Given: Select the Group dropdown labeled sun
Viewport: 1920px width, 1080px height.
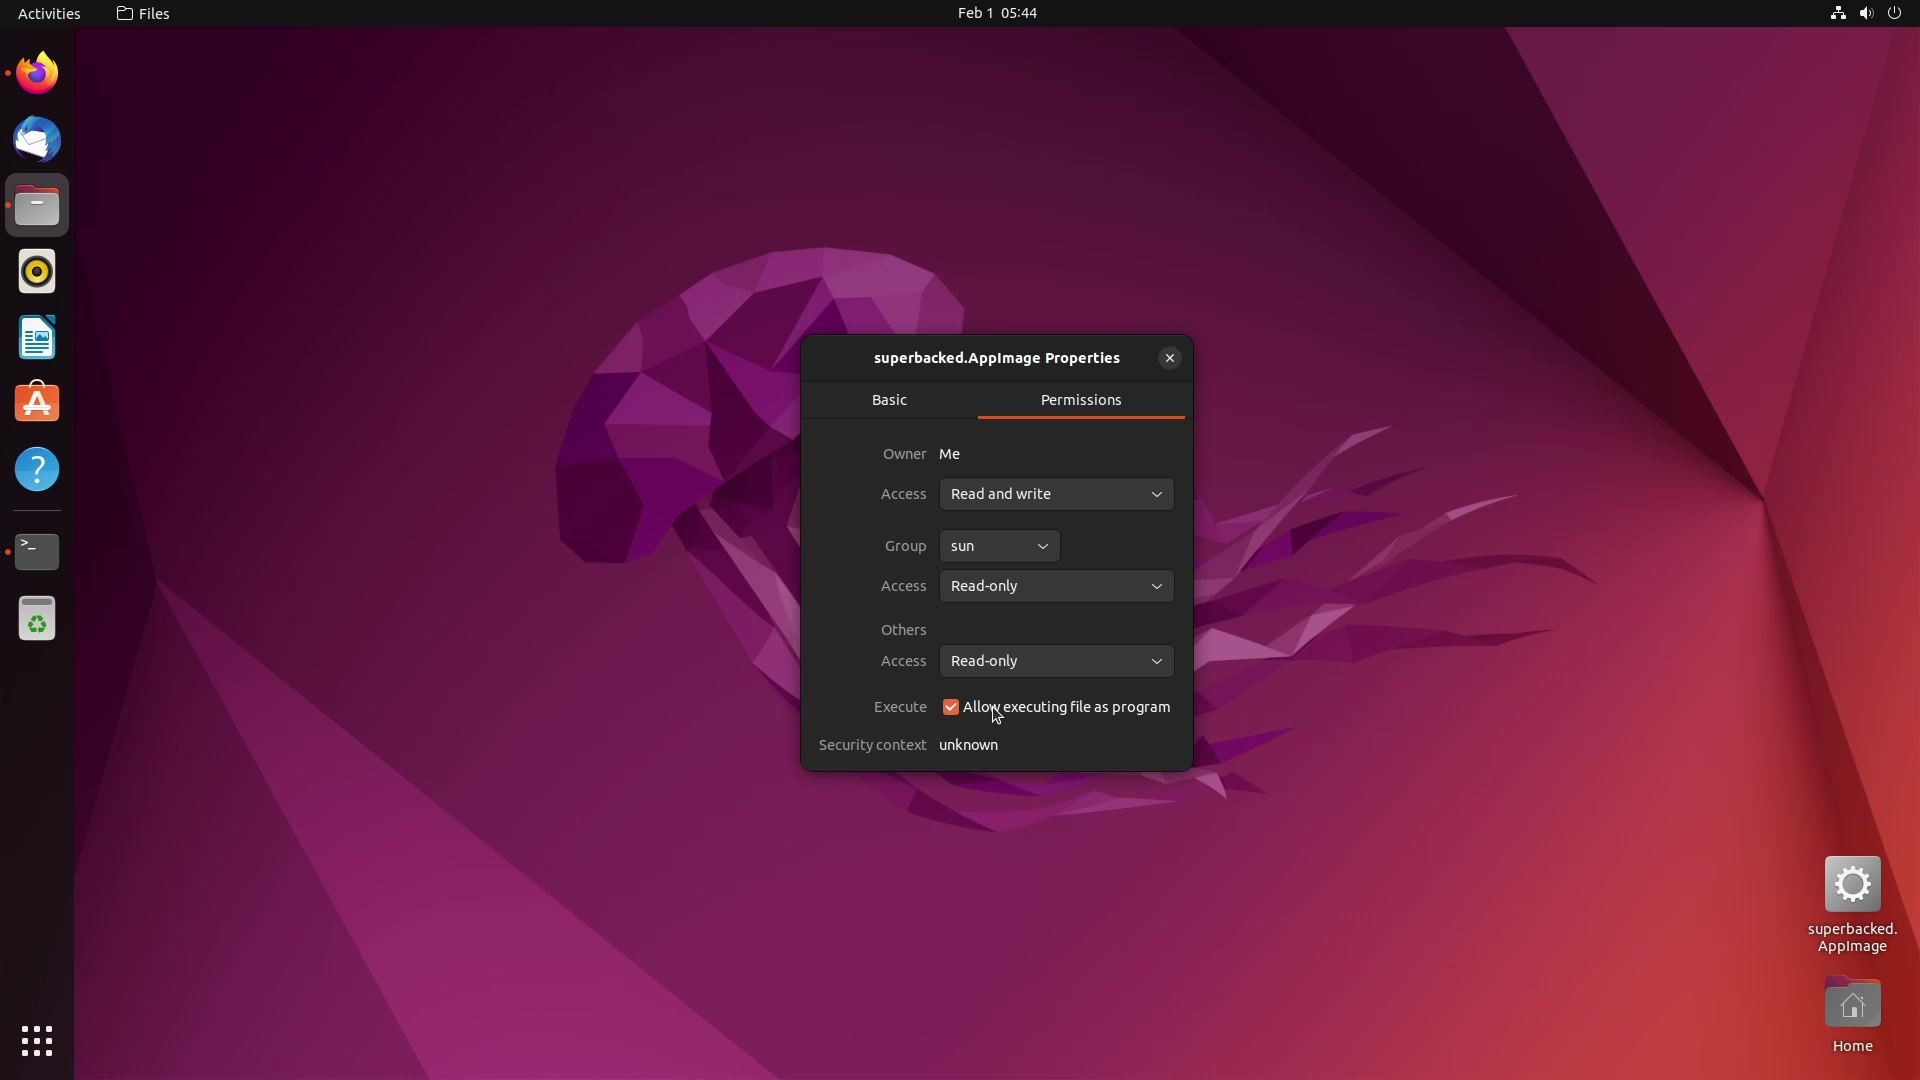Looking at the screenshot, I should point(997,545).
